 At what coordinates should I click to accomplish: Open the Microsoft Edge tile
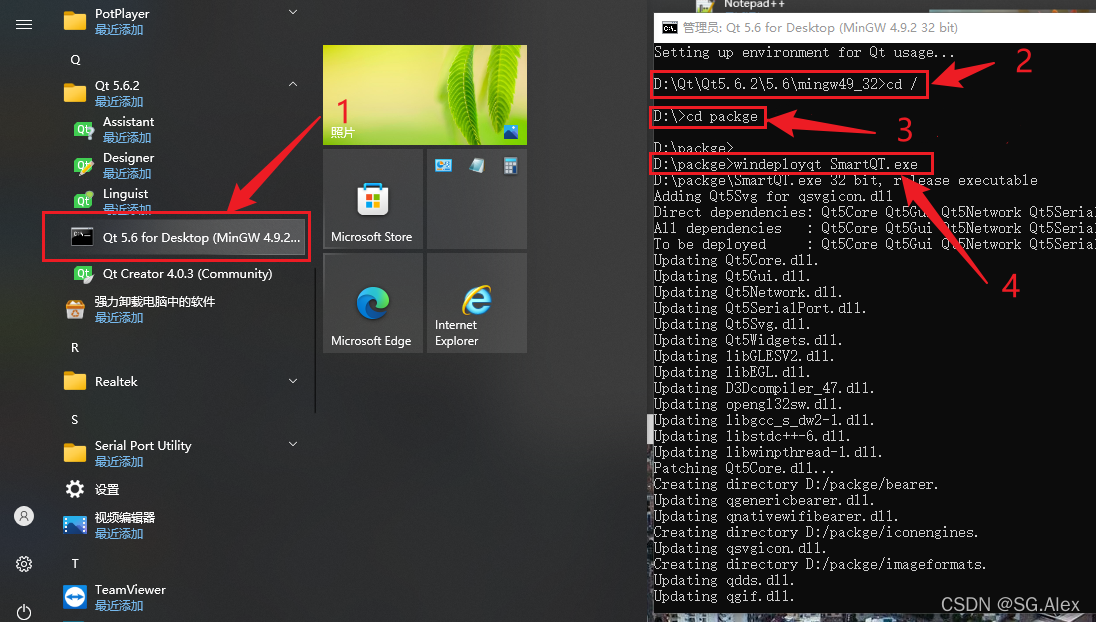373,303
